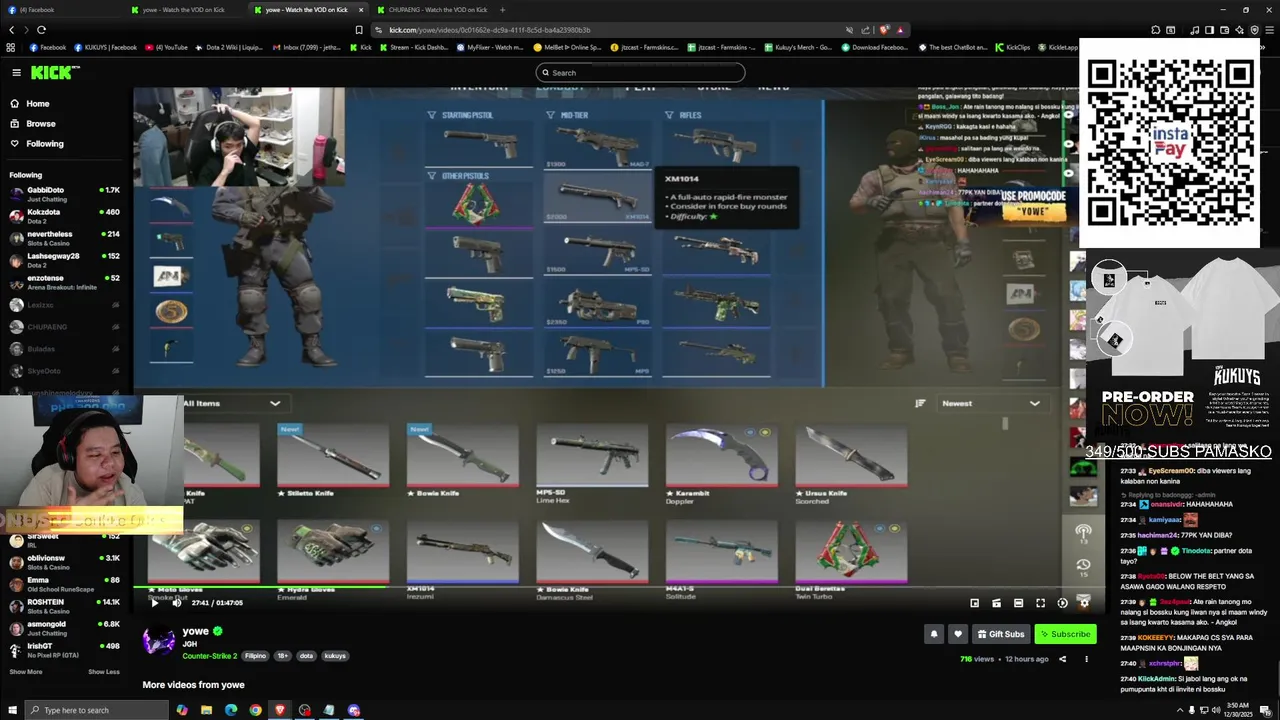Select the kukuys tag

tap(335, 656)
